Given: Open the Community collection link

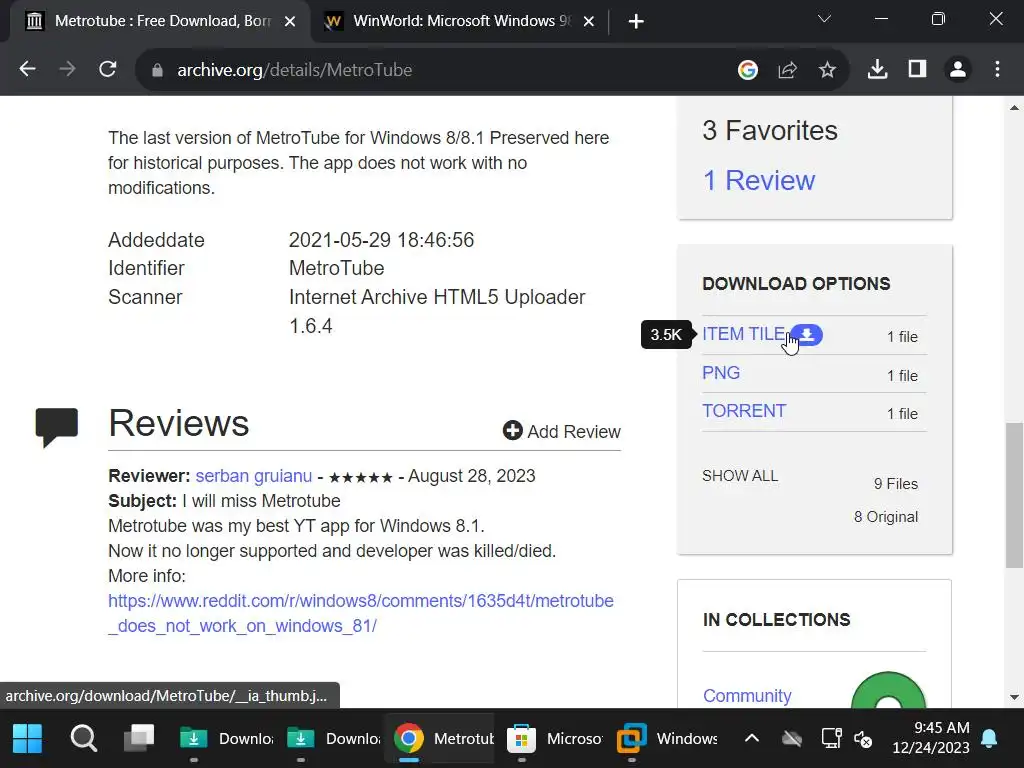Looking at the screenshot, I should point(747,696).
